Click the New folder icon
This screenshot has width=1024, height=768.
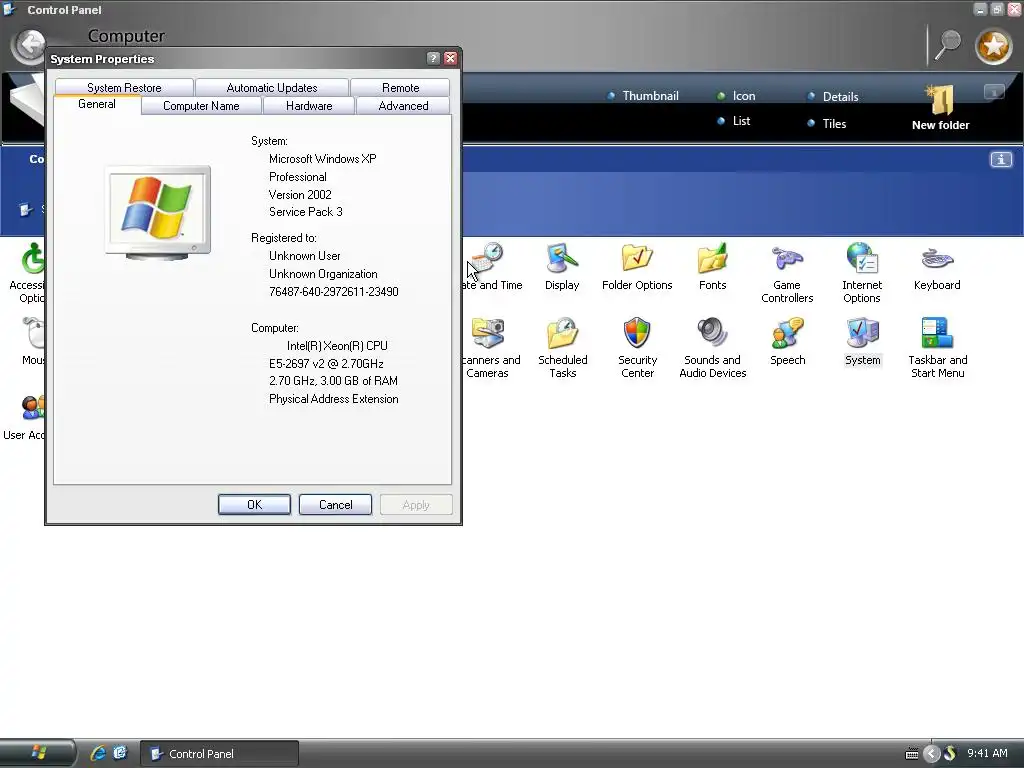[x=940, y=108]
